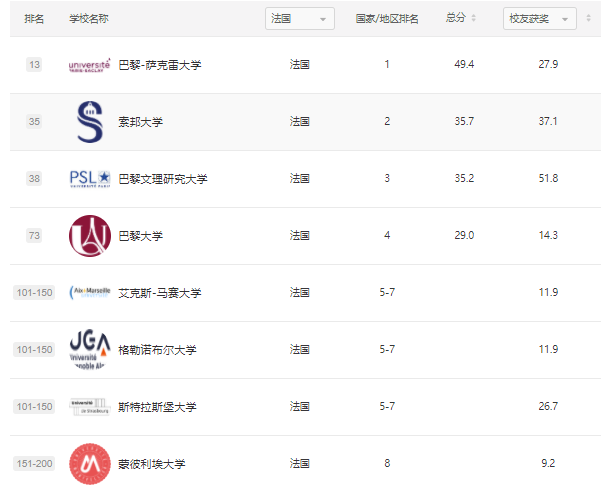Open the 巴黎-萨克雷大学 link
This screenshot has height=491, width=613.
[160, 65]
